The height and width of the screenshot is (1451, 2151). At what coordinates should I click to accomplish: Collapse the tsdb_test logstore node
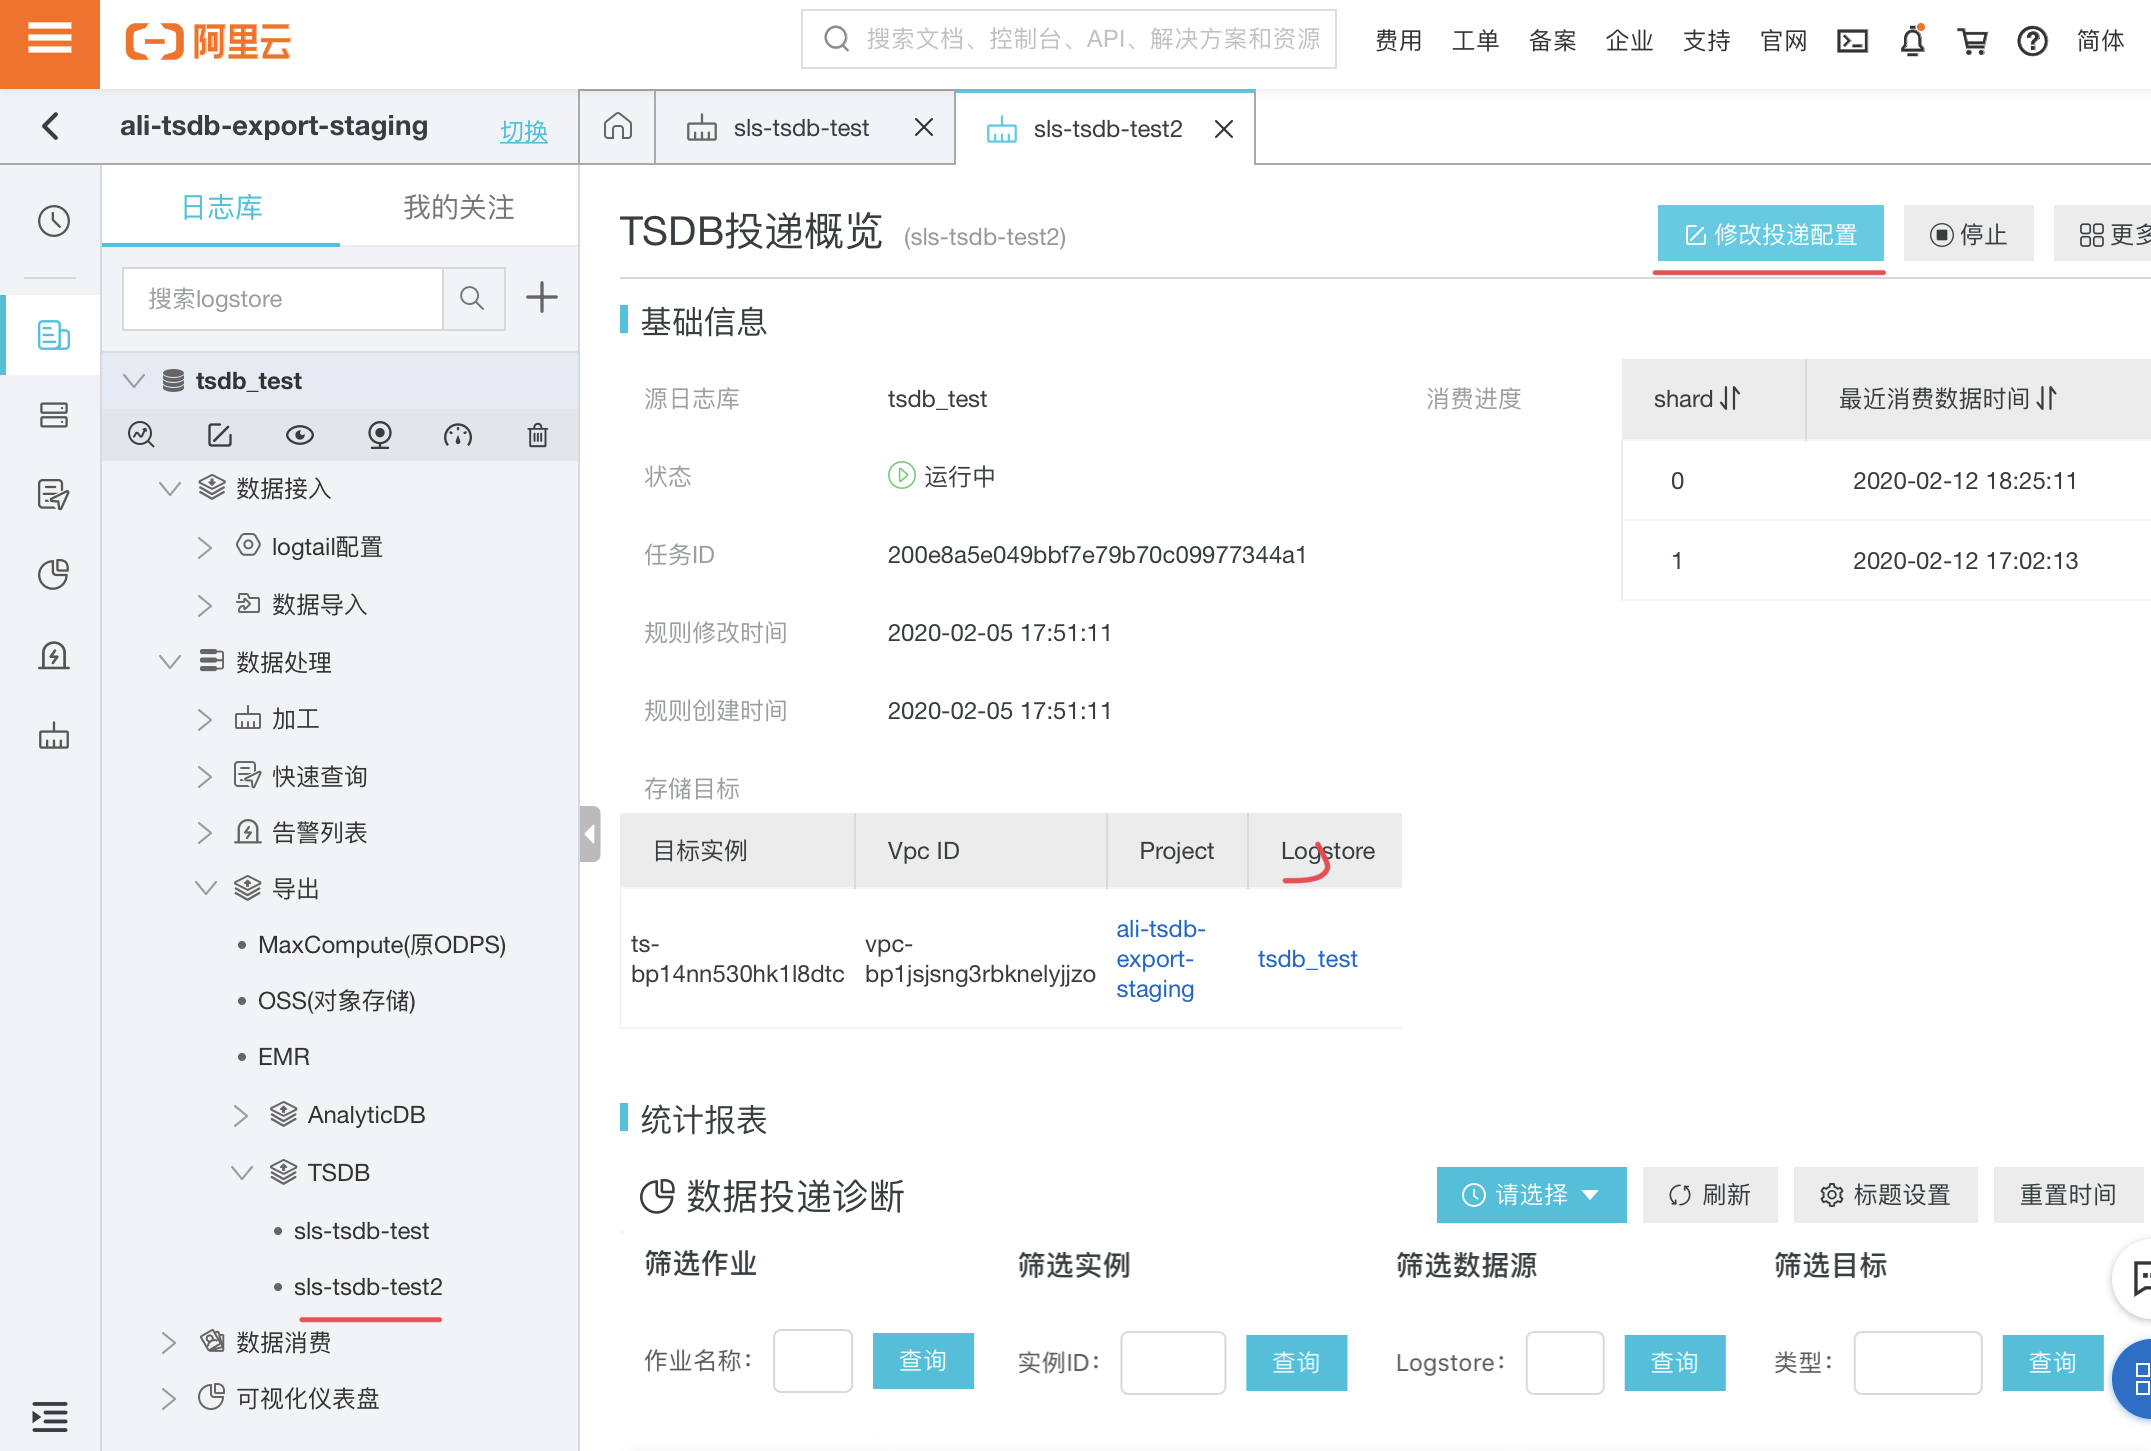tap(134, 381)
